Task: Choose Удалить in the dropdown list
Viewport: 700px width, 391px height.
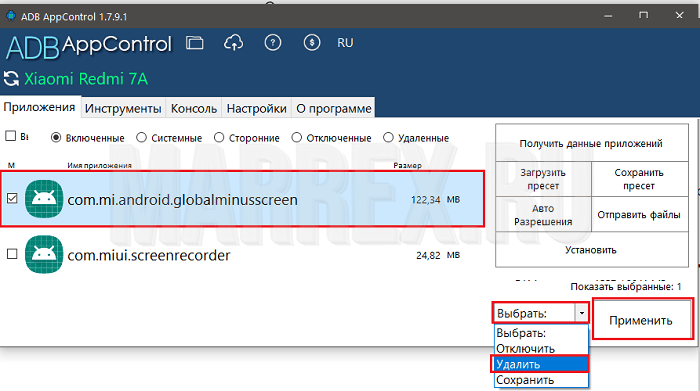Action: (540, 364)
